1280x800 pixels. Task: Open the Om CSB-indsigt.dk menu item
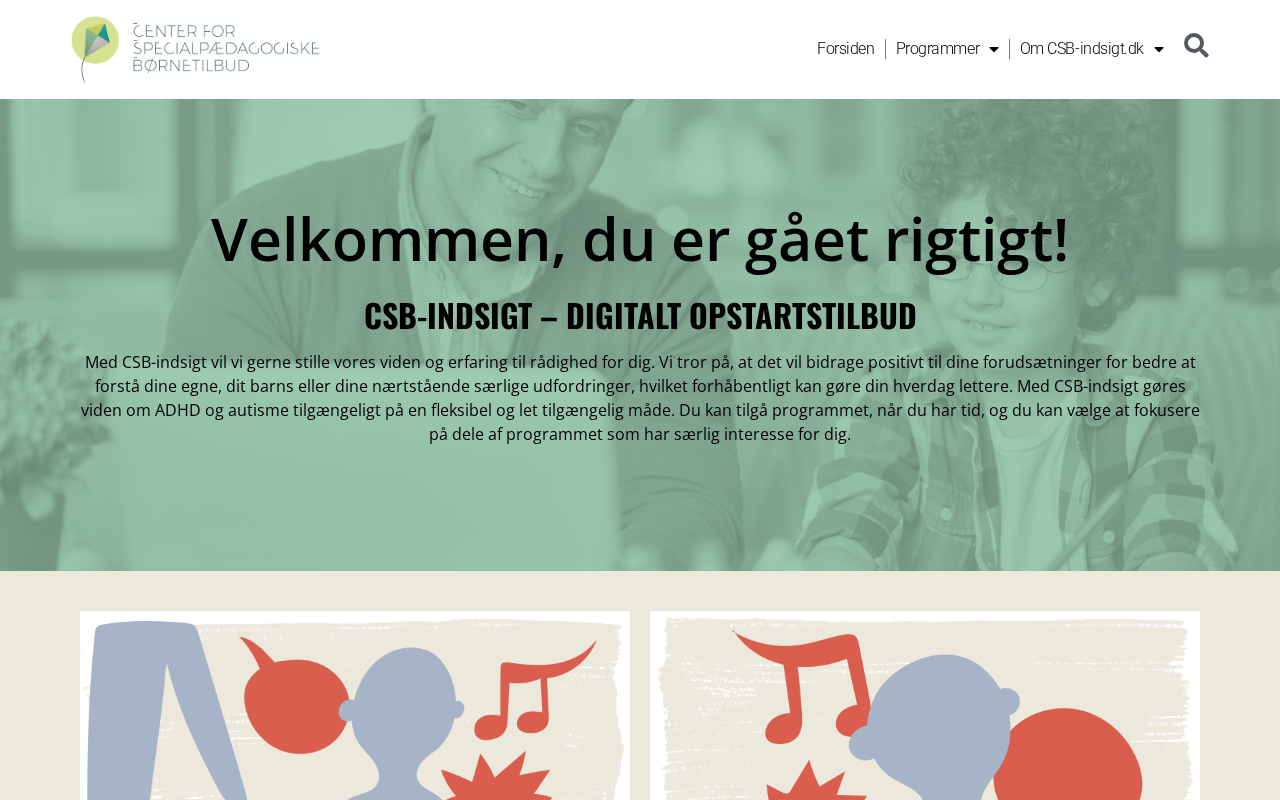[1081, 49]
